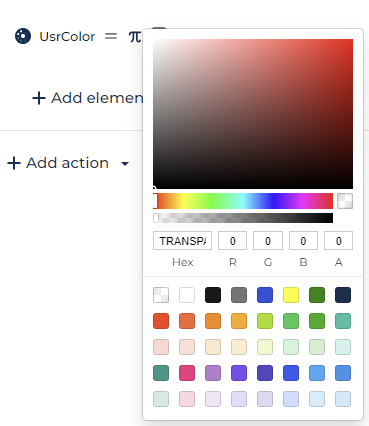The width and height of the screenshot is (369, 426).
Task: Click the plus icon of Add action
Action: tap(14, 163)
